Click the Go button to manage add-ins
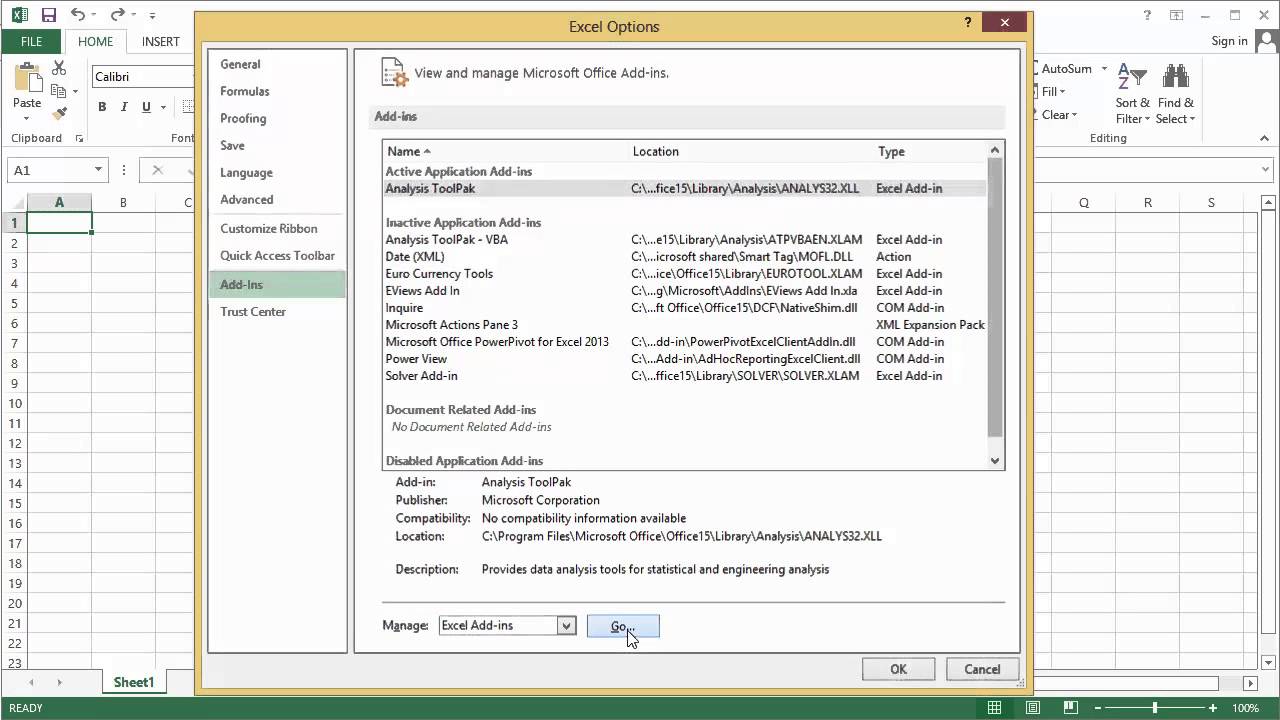The height and width of the screenshot is (720, 1280). pos(622,625)
